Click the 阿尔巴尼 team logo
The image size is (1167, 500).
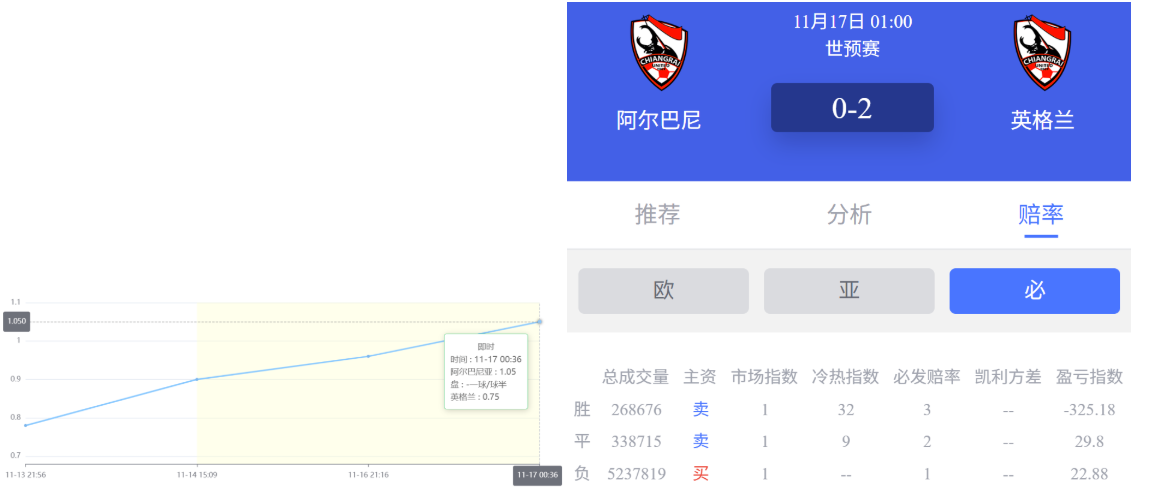coord(659,53)
